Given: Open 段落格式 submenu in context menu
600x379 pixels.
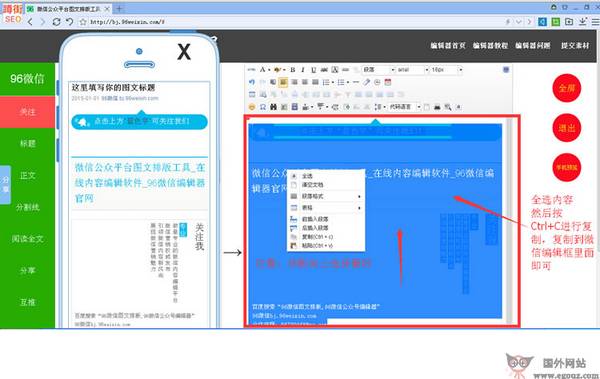Looking at the screenshot, I should pyautogui.click(x=326, y=196).
